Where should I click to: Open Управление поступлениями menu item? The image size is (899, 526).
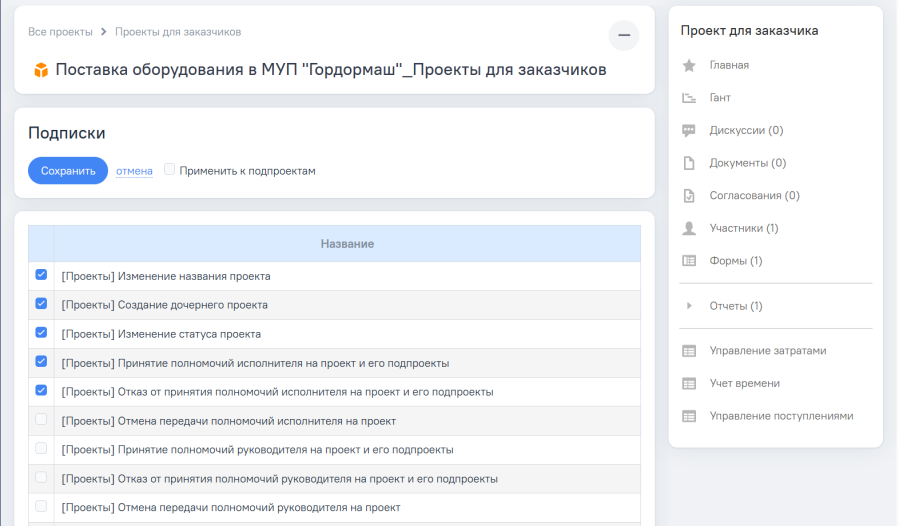point(781,416)
